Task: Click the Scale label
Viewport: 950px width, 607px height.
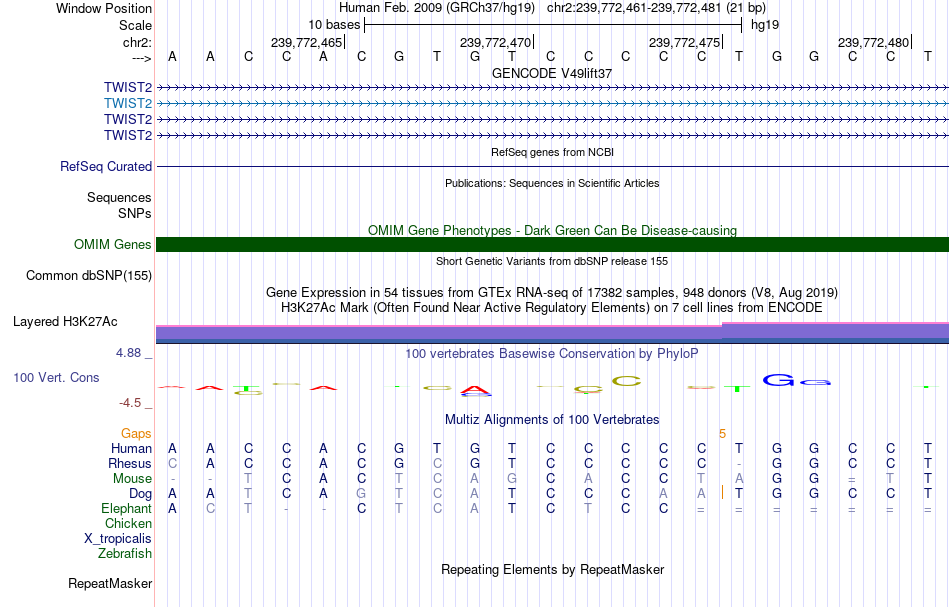Action: click(135, 25)
